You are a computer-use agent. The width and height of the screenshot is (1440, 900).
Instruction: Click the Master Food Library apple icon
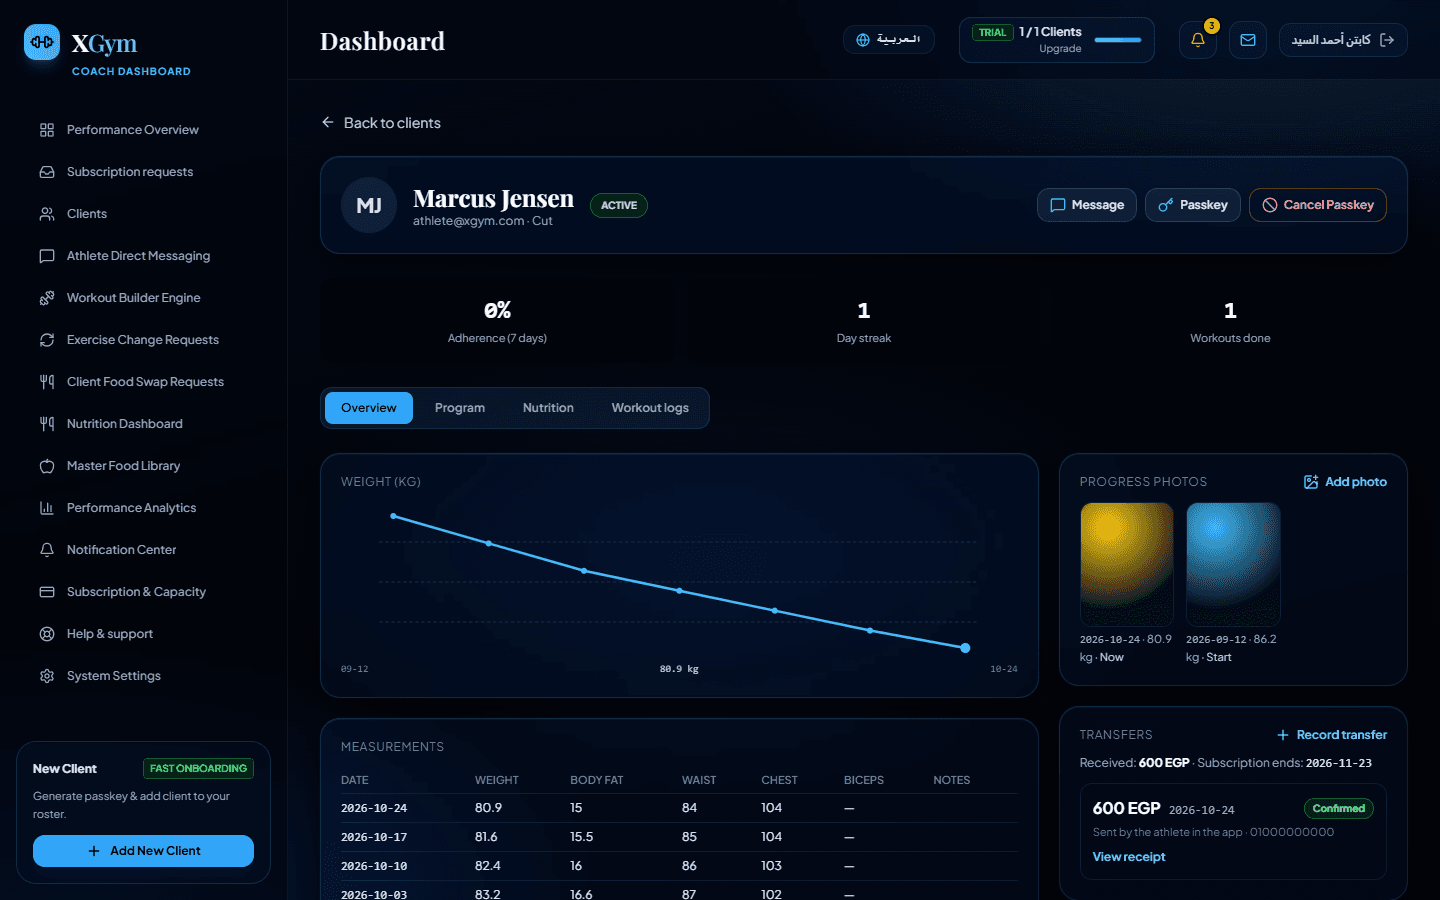tap(47, 466)
